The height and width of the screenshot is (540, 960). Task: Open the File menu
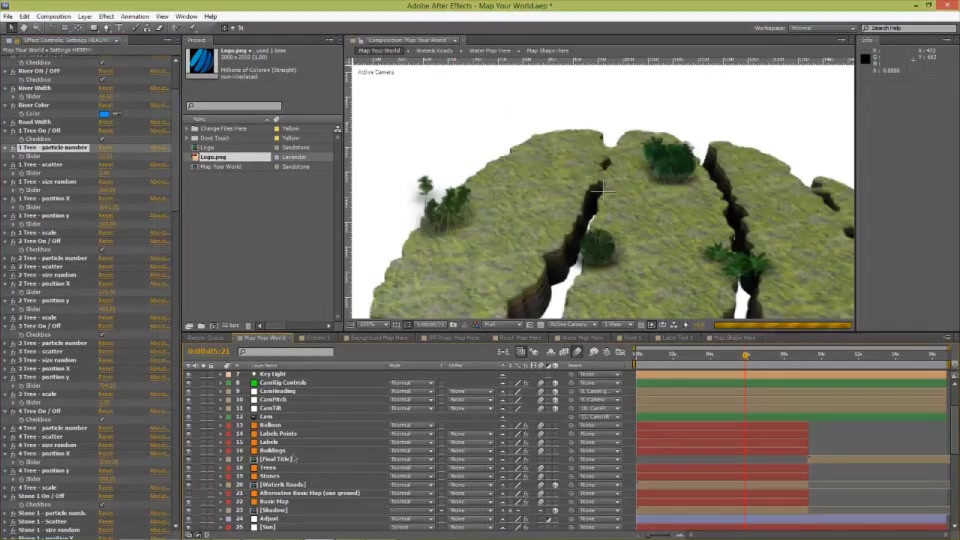click(8, 17)
